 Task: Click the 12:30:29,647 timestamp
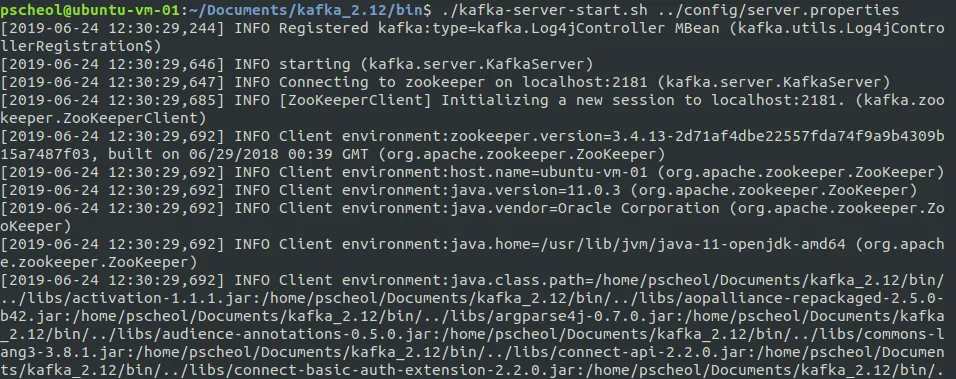[162, 82]
